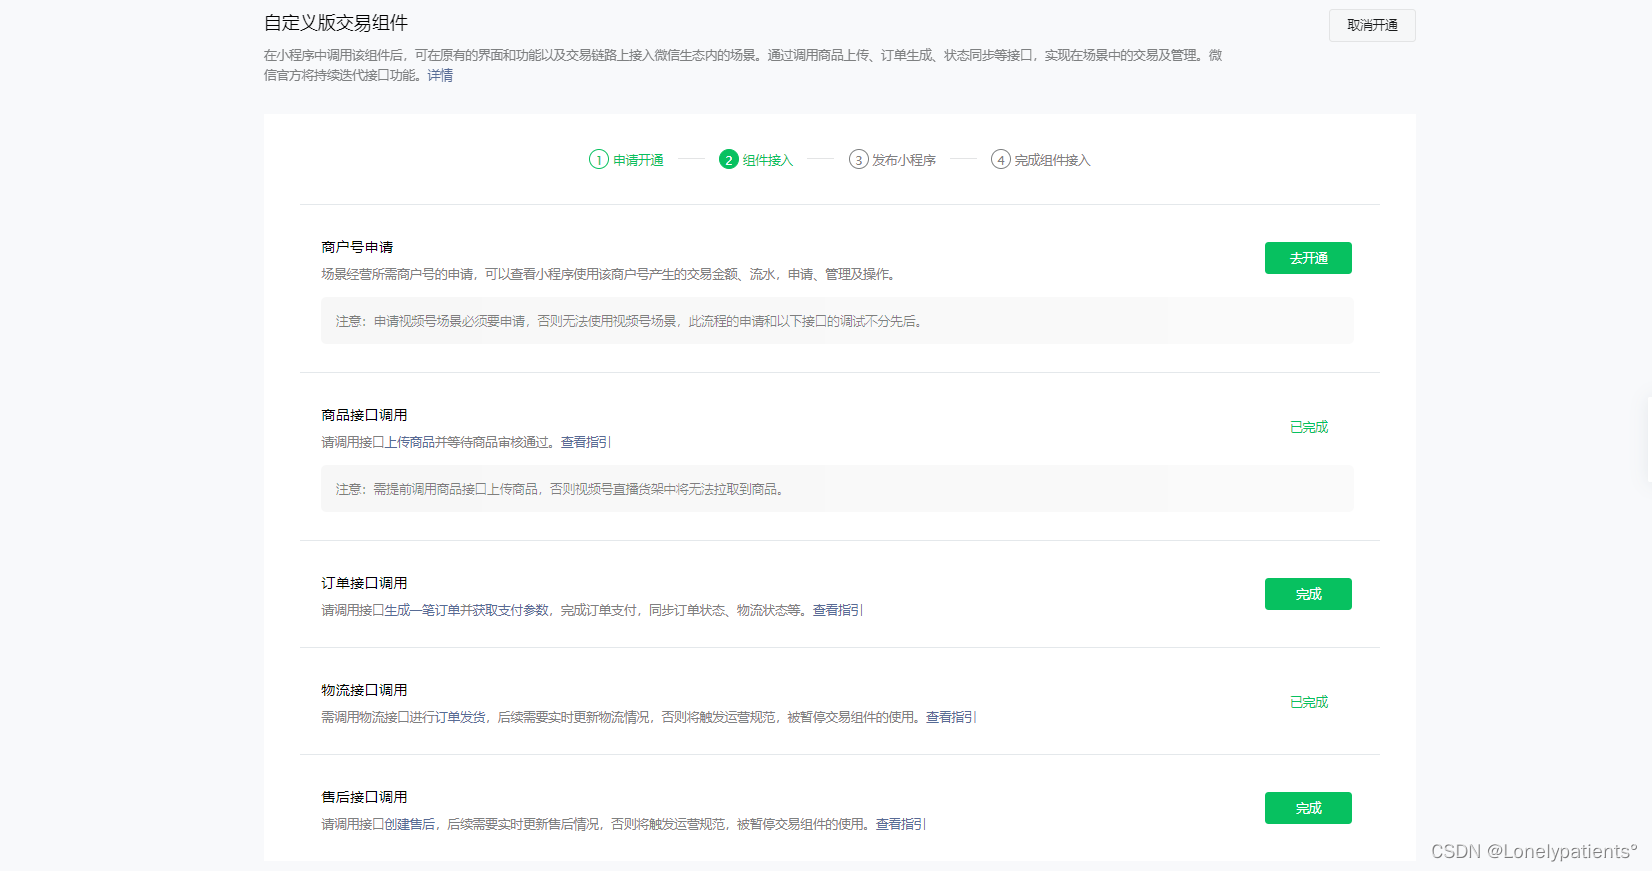Open 查看指引 link under 售后接口调用

(x=901, y=824)
